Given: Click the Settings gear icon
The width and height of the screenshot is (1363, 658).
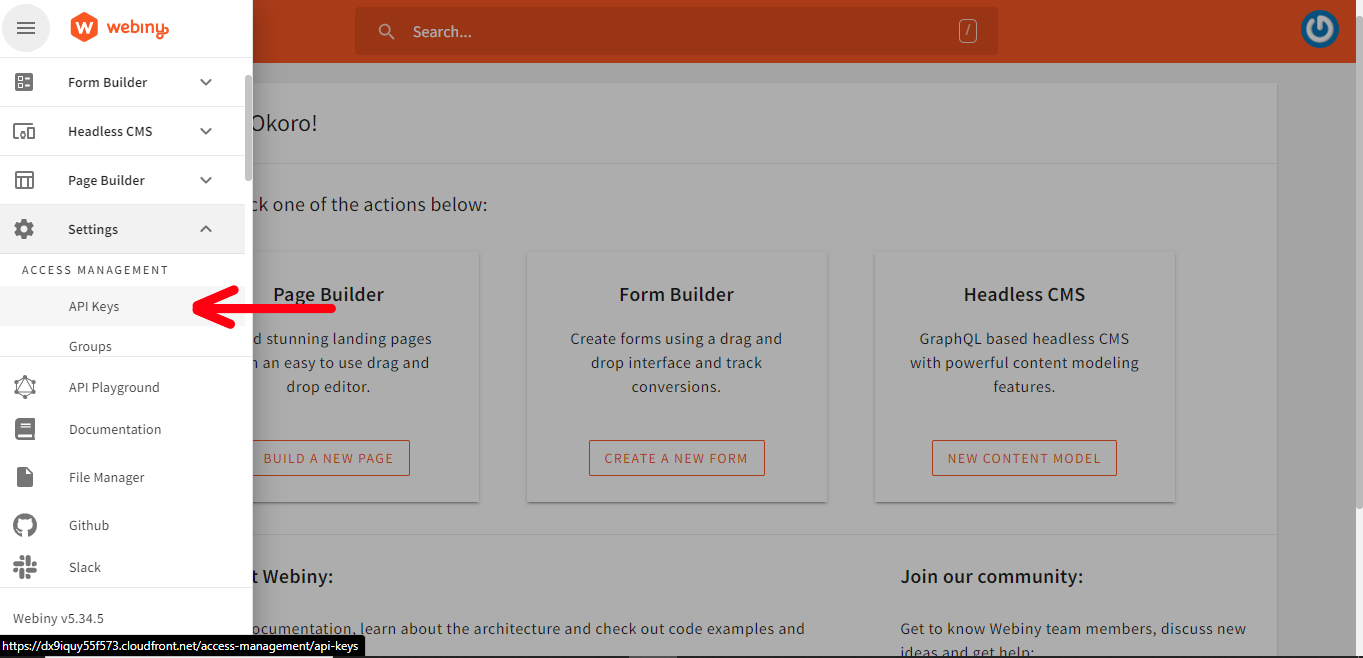Looking at the screenshot, I should click(24, 229).
